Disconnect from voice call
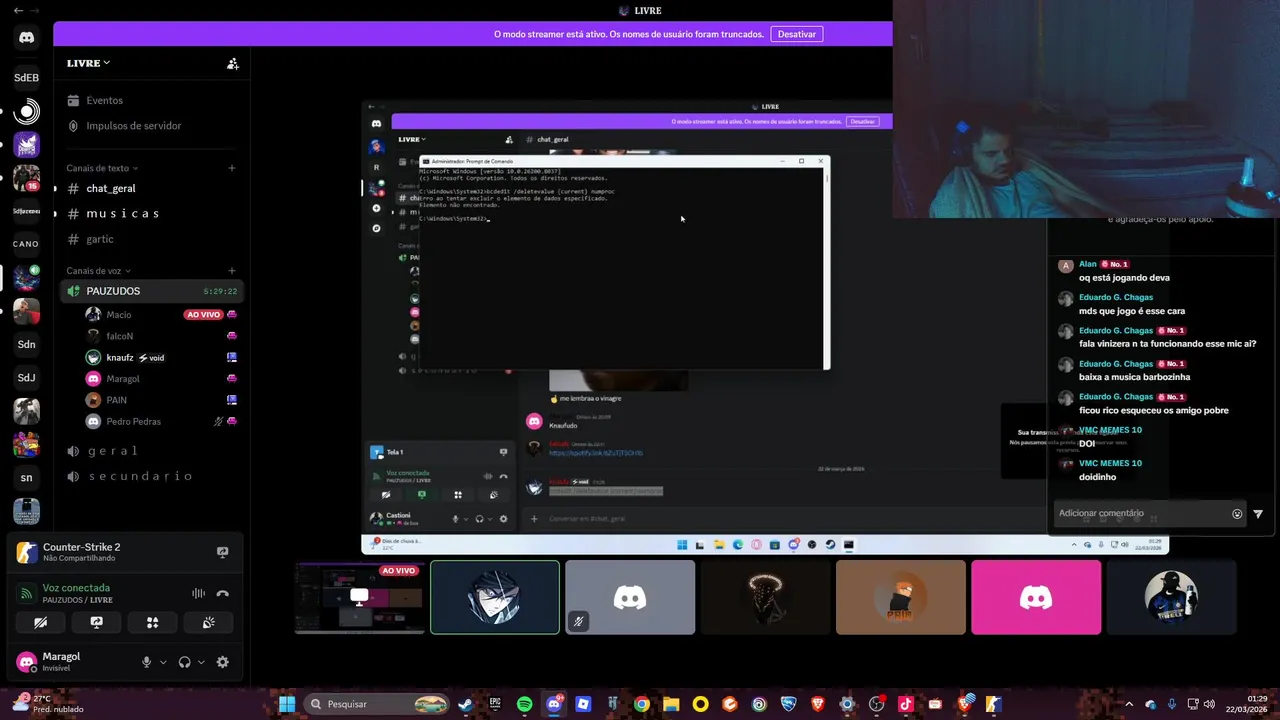The height and width of the screenshot is (720, 1280). pos(222,593)
